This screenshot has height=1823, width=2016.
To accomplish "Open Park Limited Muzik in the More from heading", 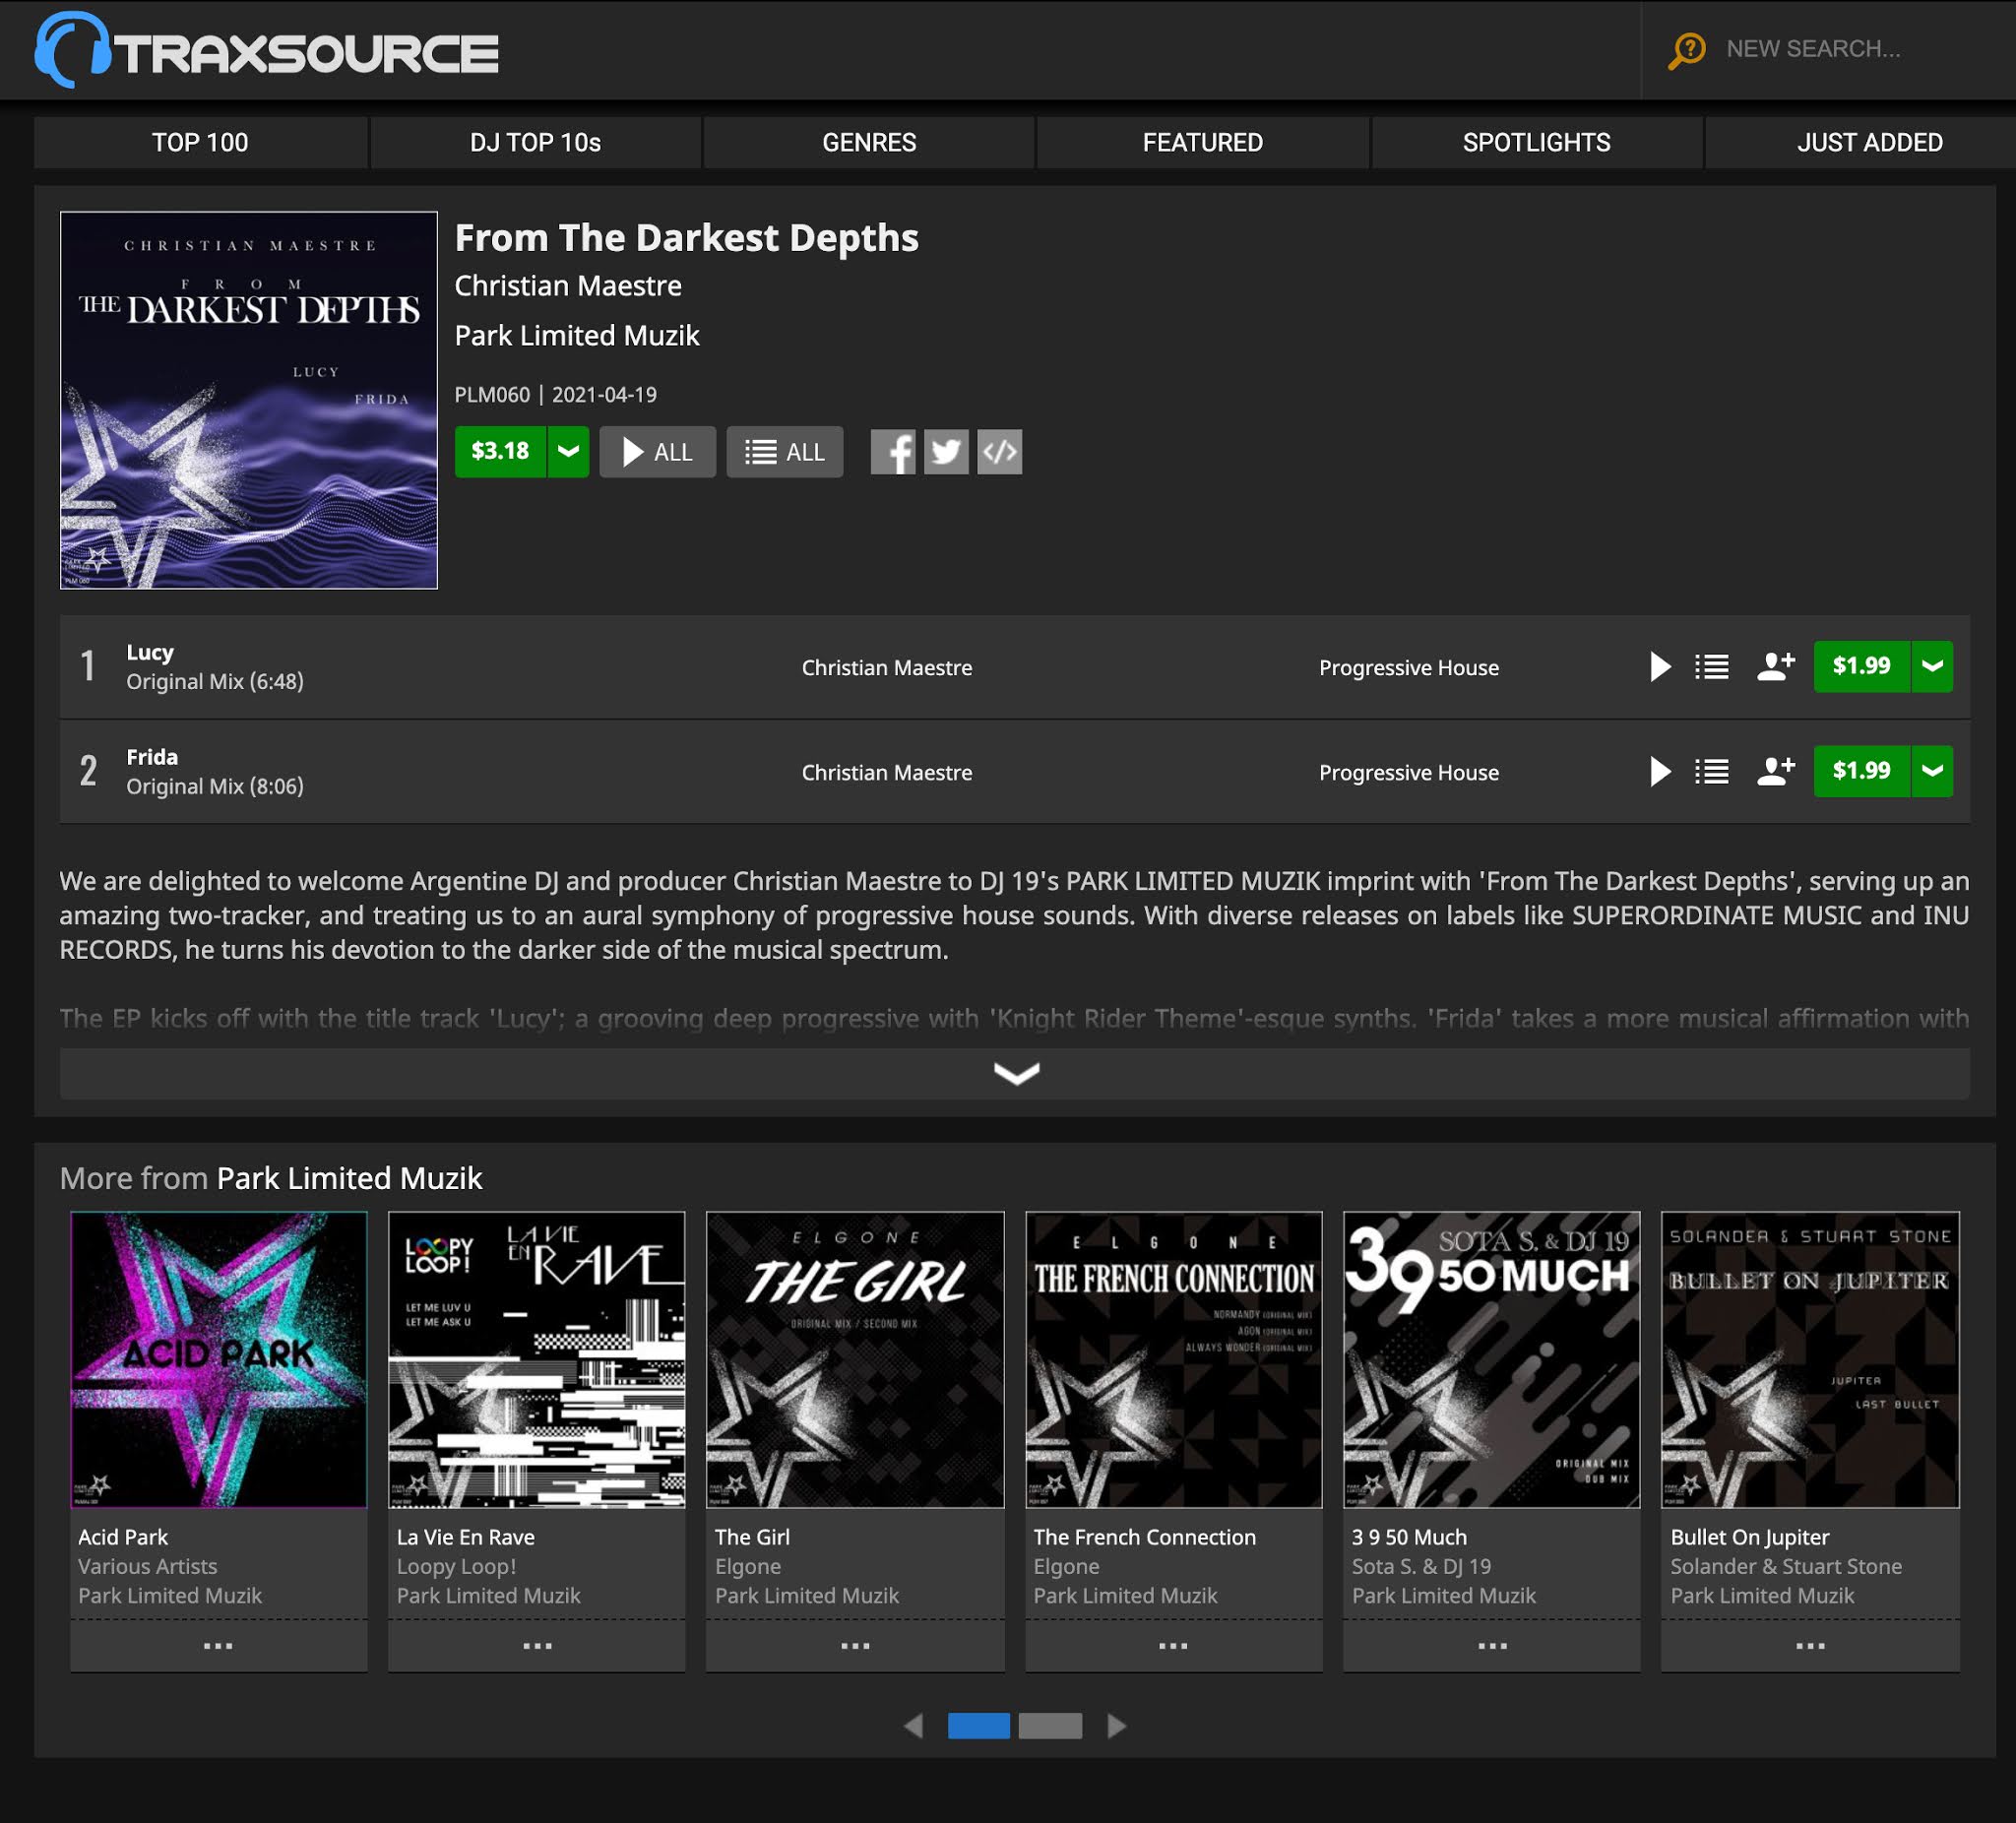I will click(350, 1178).
